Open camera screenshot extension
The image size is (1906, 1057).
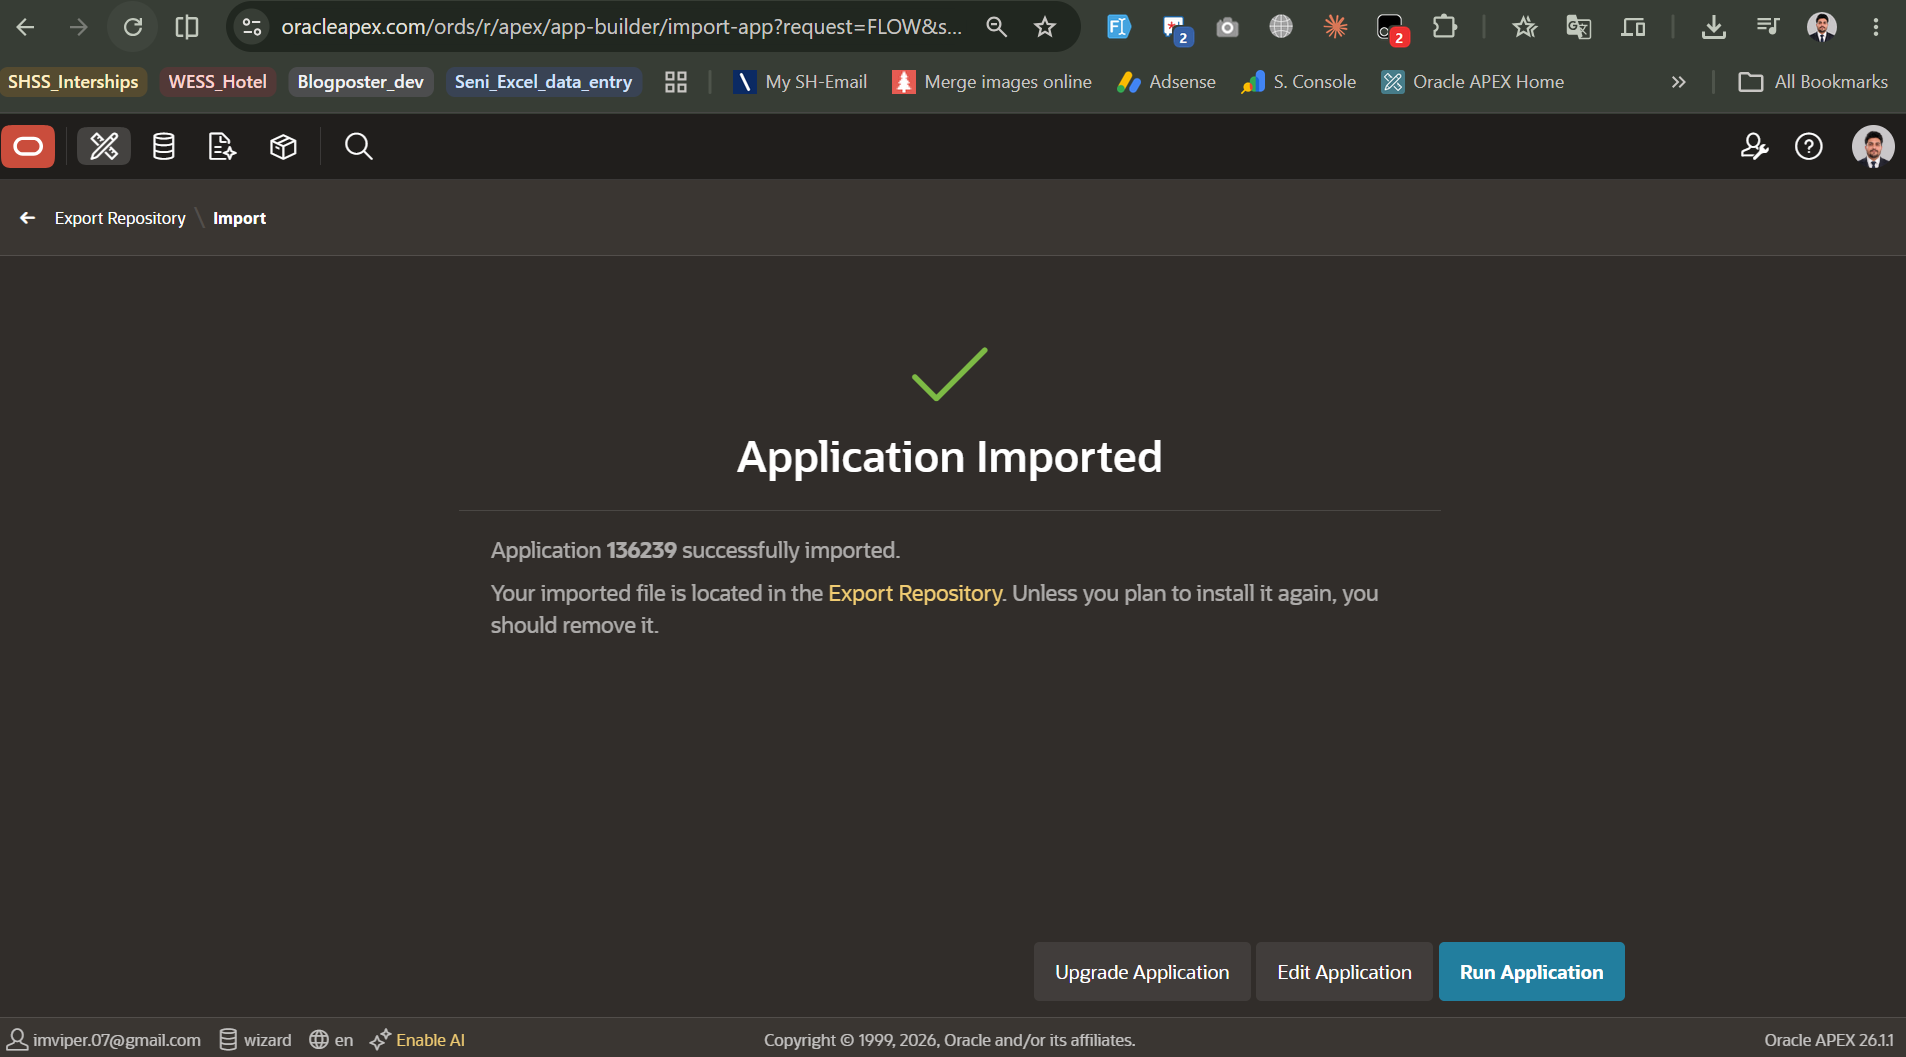(x=1227, y=27)
